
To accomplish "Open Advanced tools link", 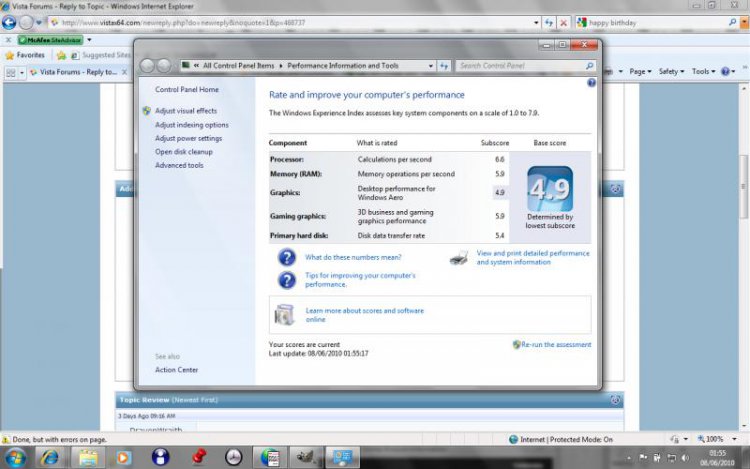I will (x=179, y=165).
